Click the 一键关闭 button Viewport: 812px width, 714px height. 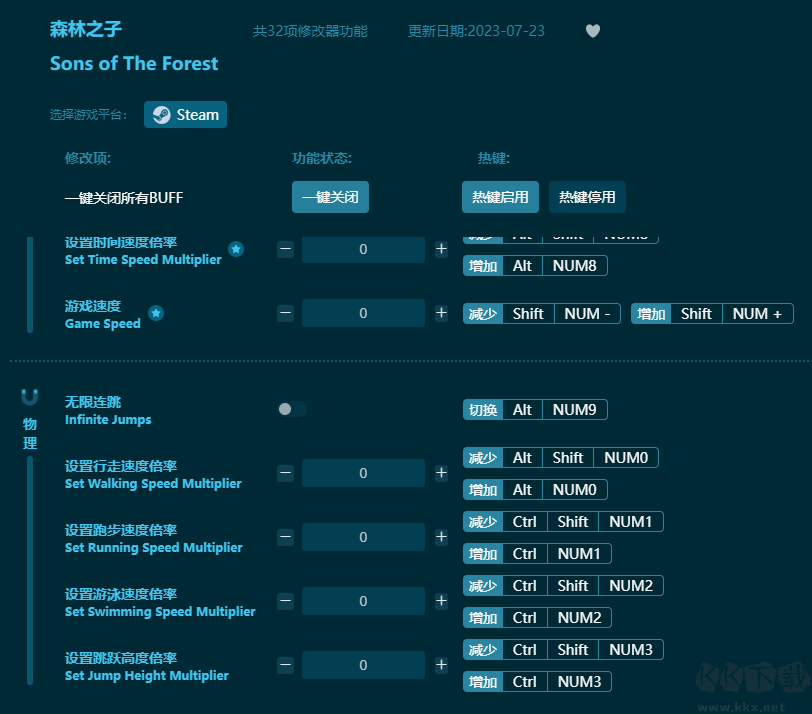point(330,197)
